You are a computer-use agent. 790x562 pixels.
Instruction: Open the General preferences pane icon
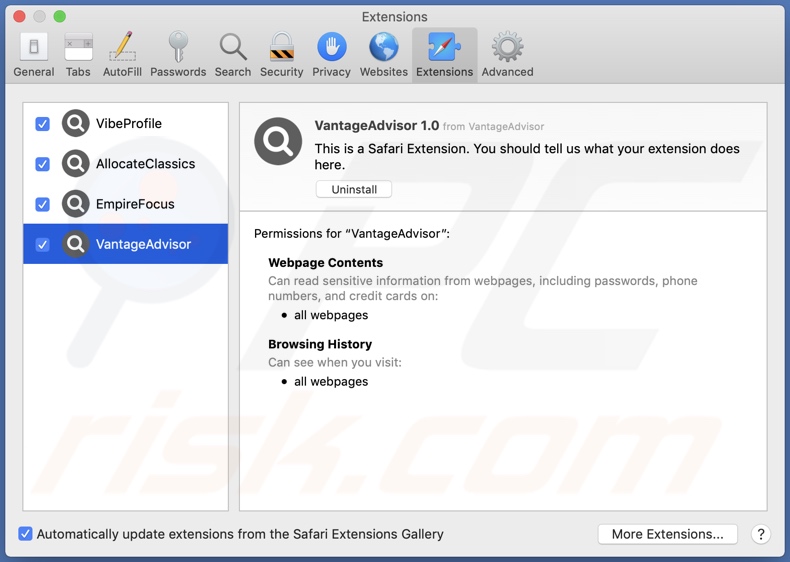34,47
